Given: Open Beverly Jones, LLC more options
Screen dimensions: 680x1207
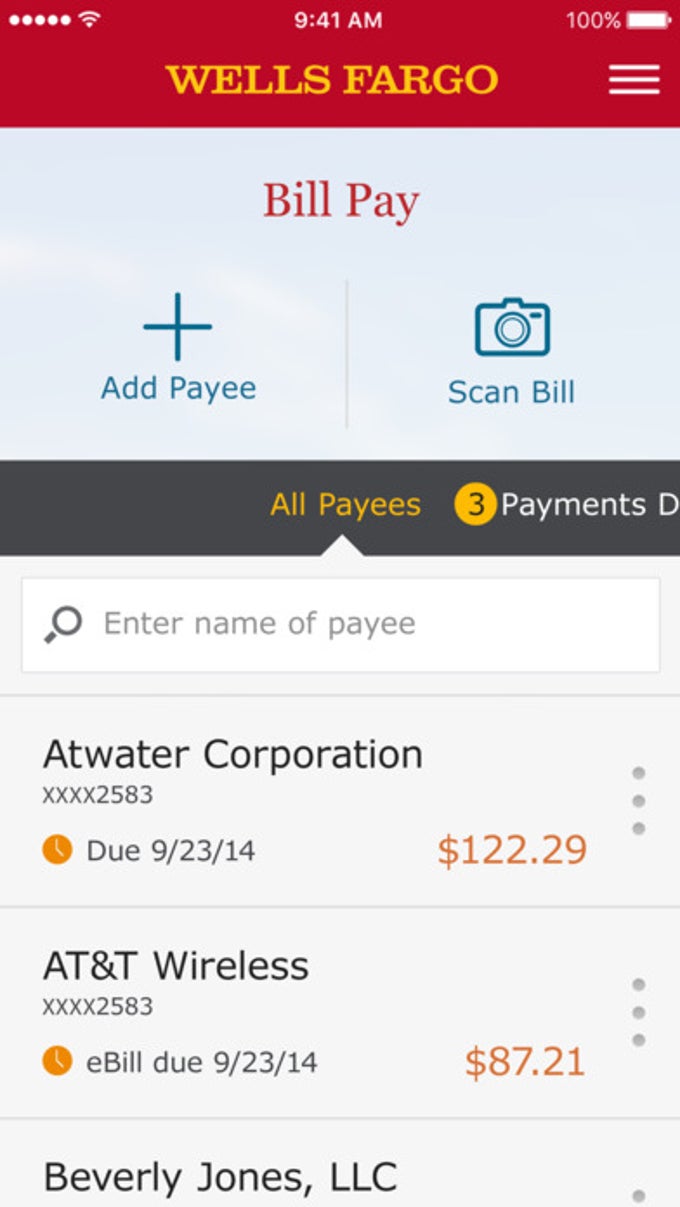Looking at the screenshot, I should tap(638, 1195).
